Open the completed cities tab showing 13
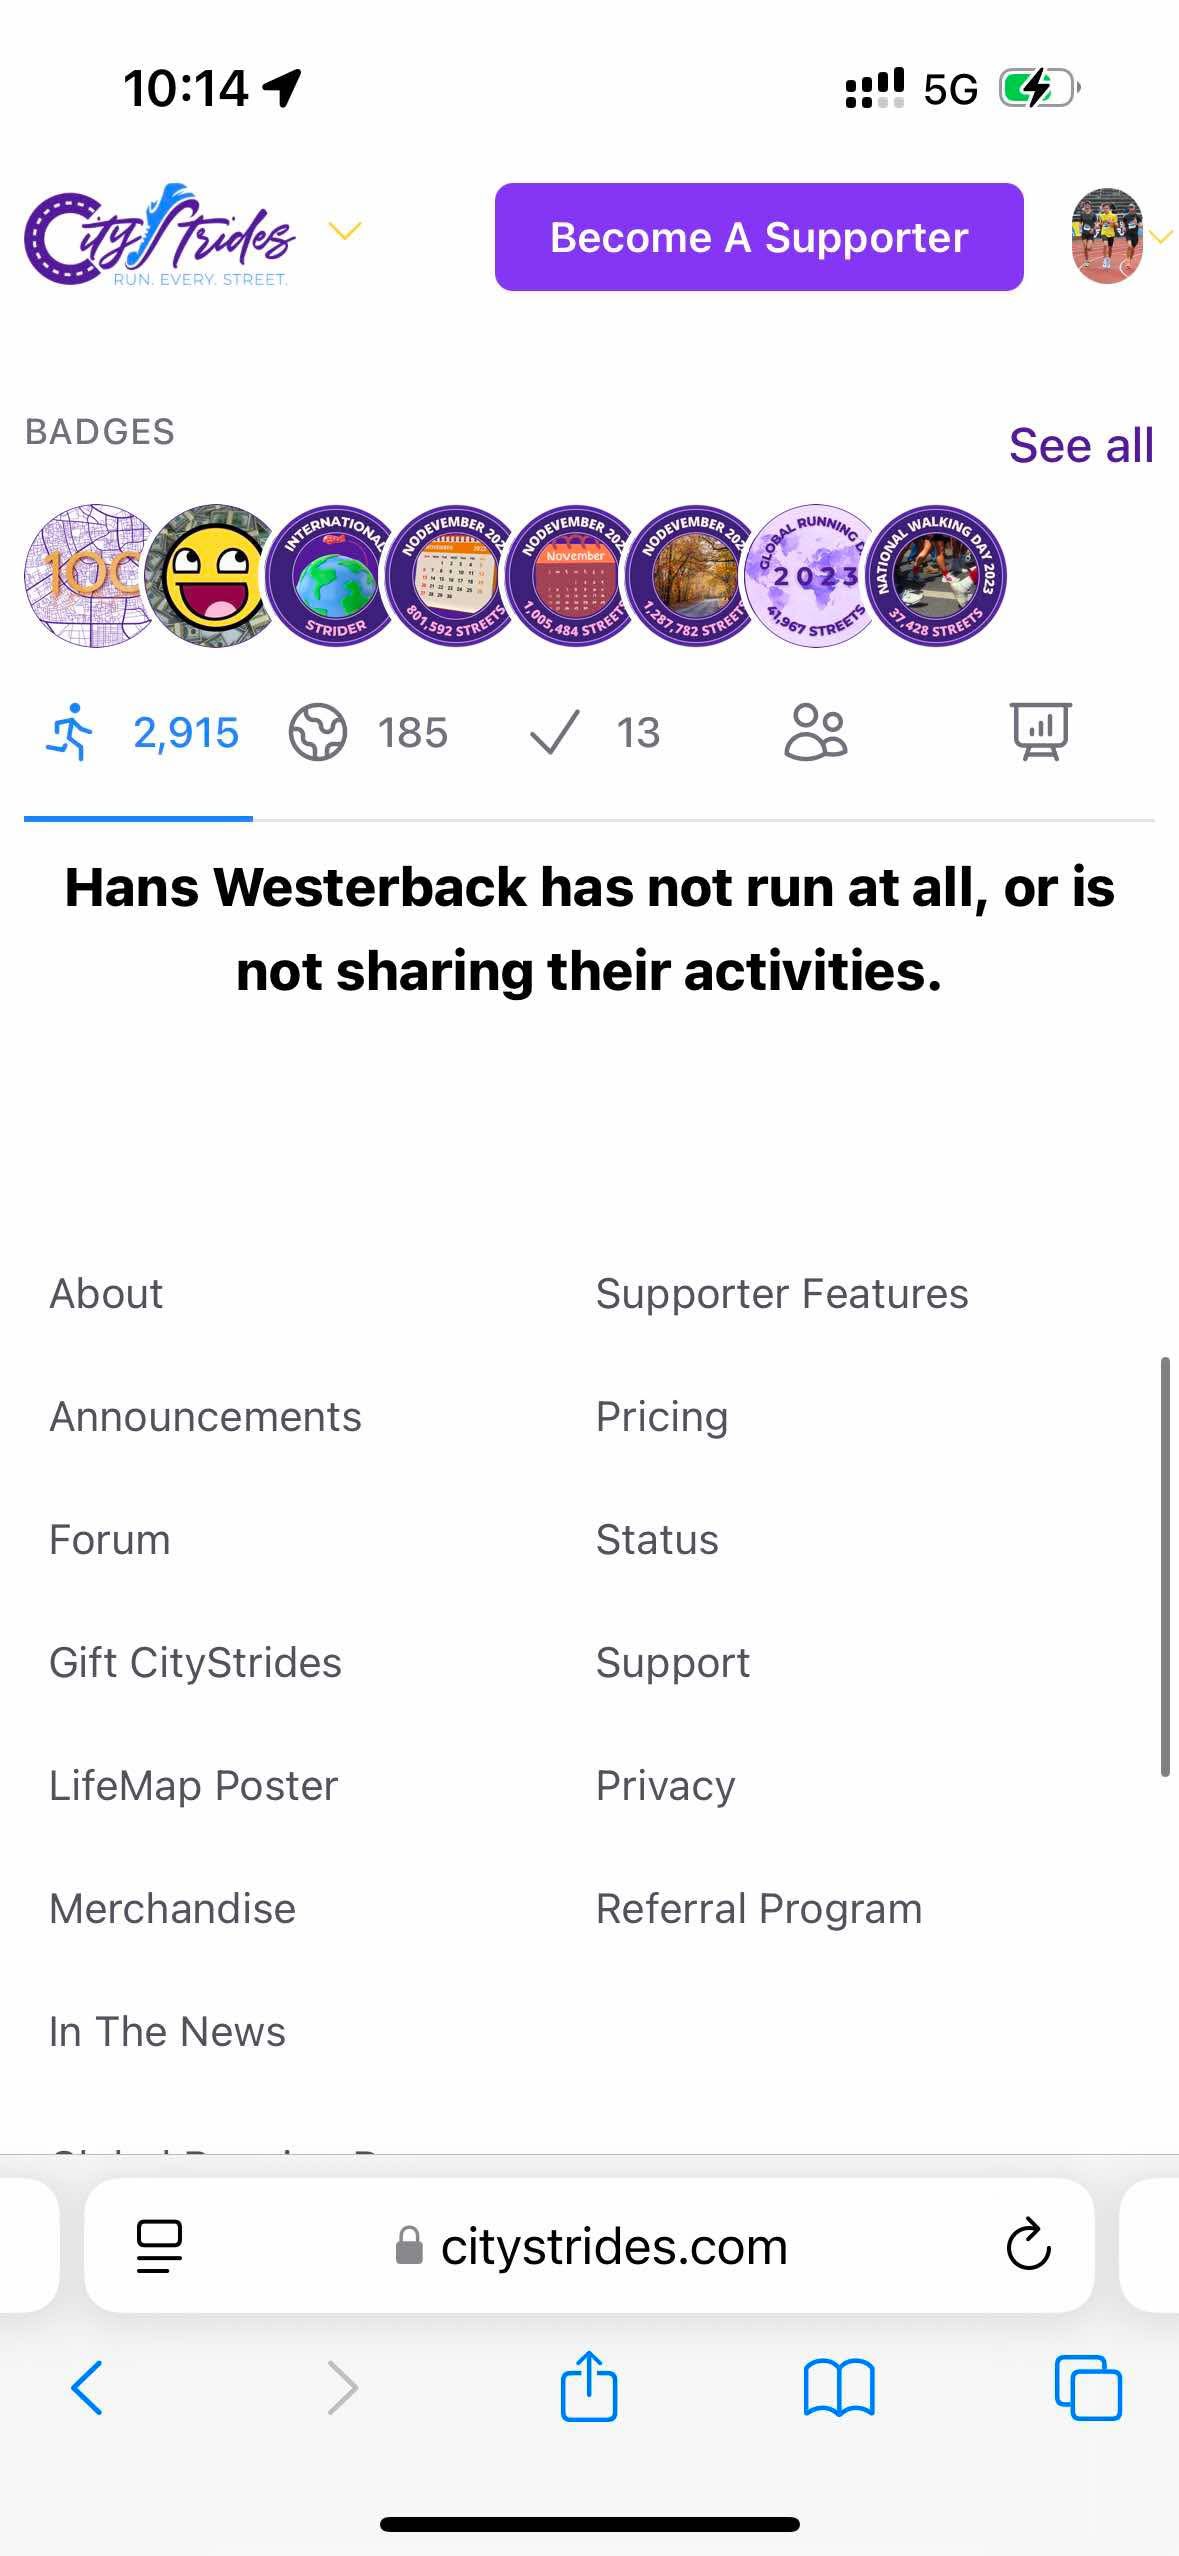This screenshot has width=1179, height=2556. click(x=594, y=733)
